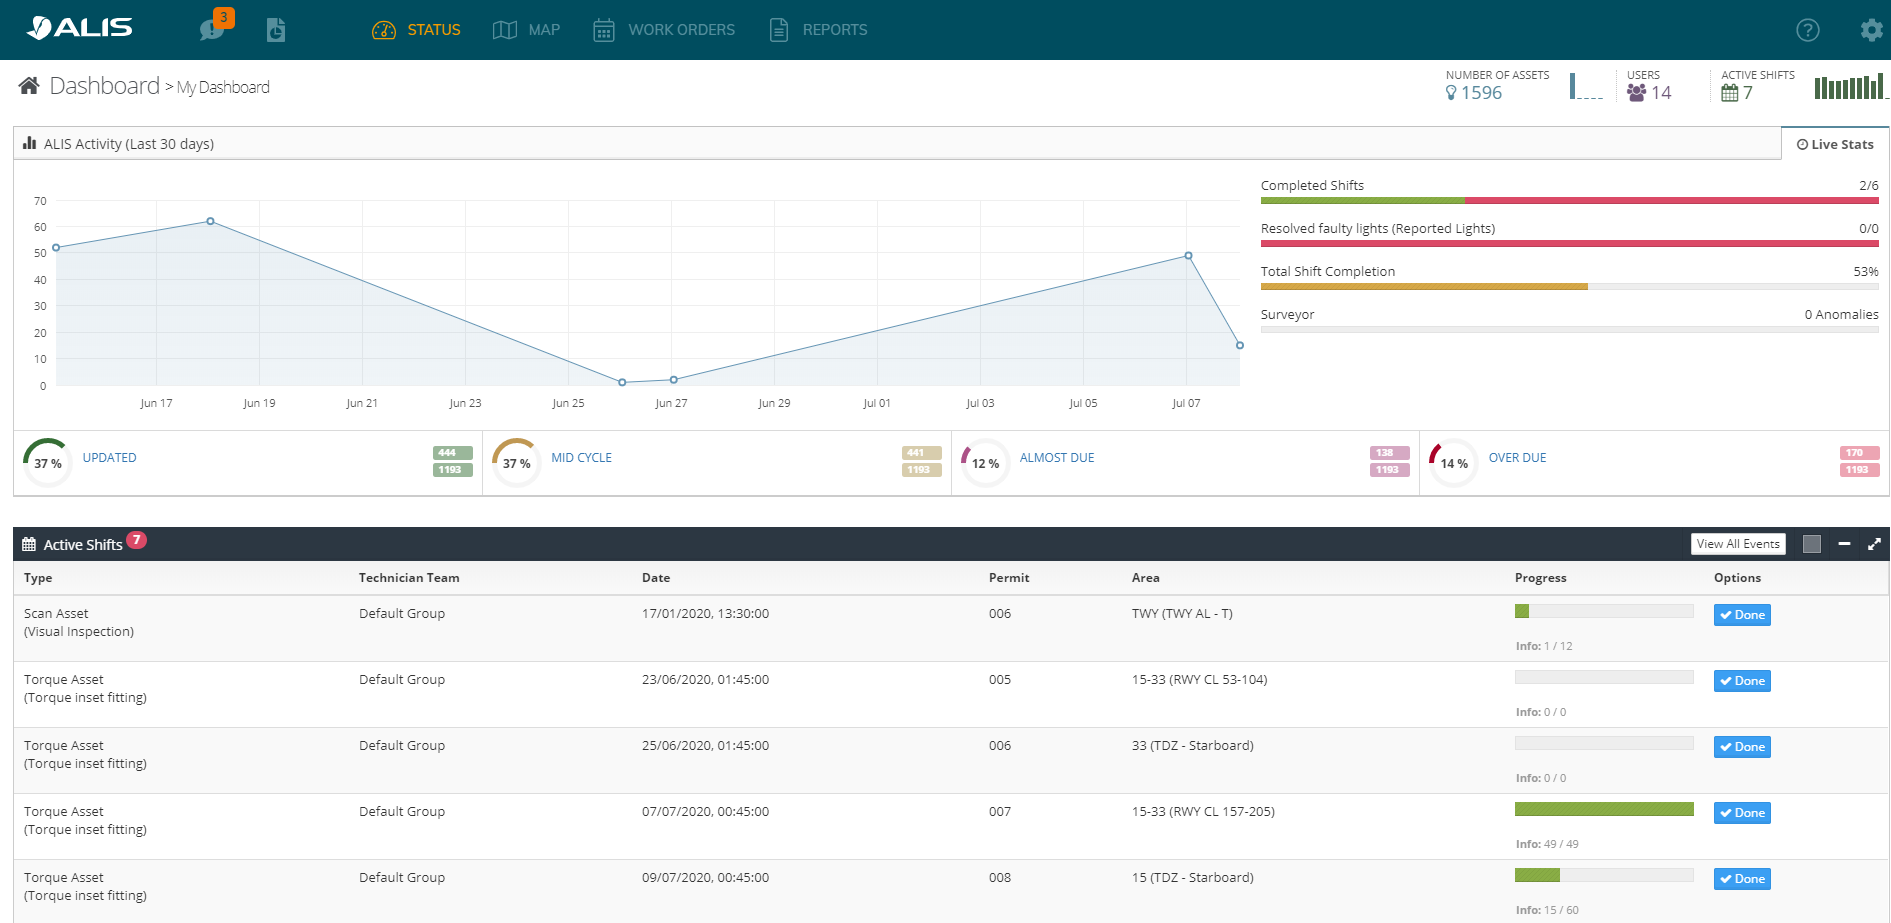Click the report document icon beside notifications
This screenshot has height=923, width=1891.
[276, 30]
